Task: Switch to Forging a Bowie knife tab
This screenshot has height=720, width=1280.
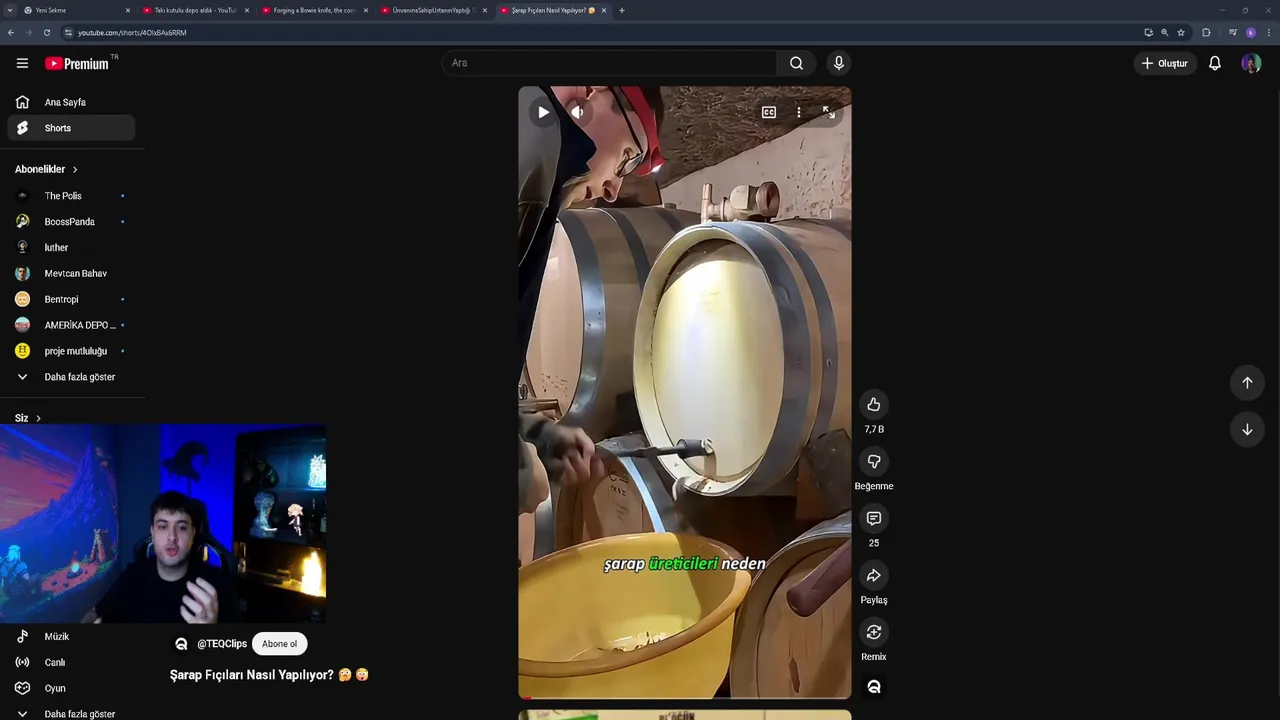Action: point(314,10)
